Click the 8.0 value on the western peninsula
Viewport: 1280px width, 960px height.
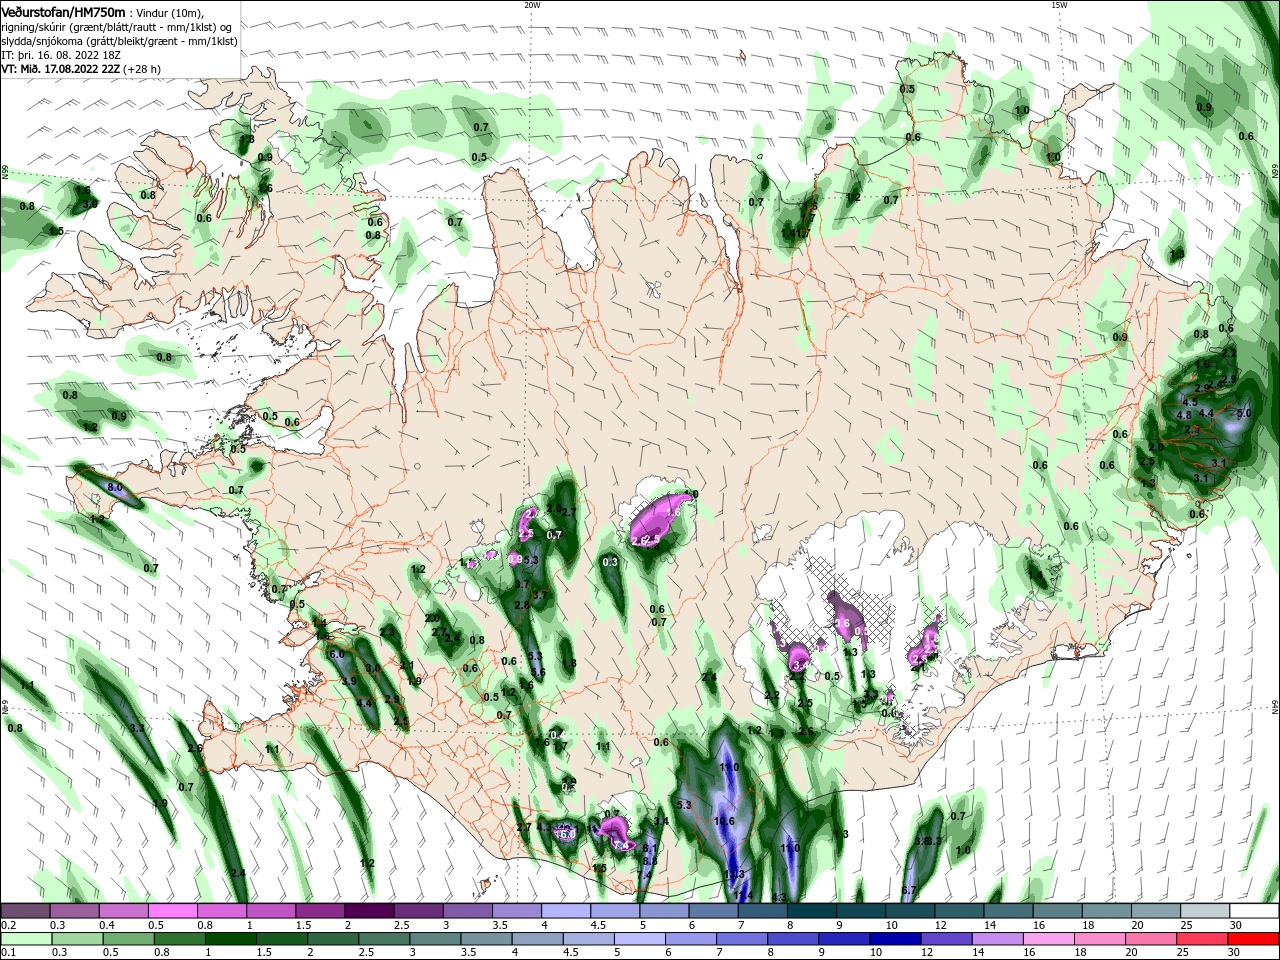point(114,487)
